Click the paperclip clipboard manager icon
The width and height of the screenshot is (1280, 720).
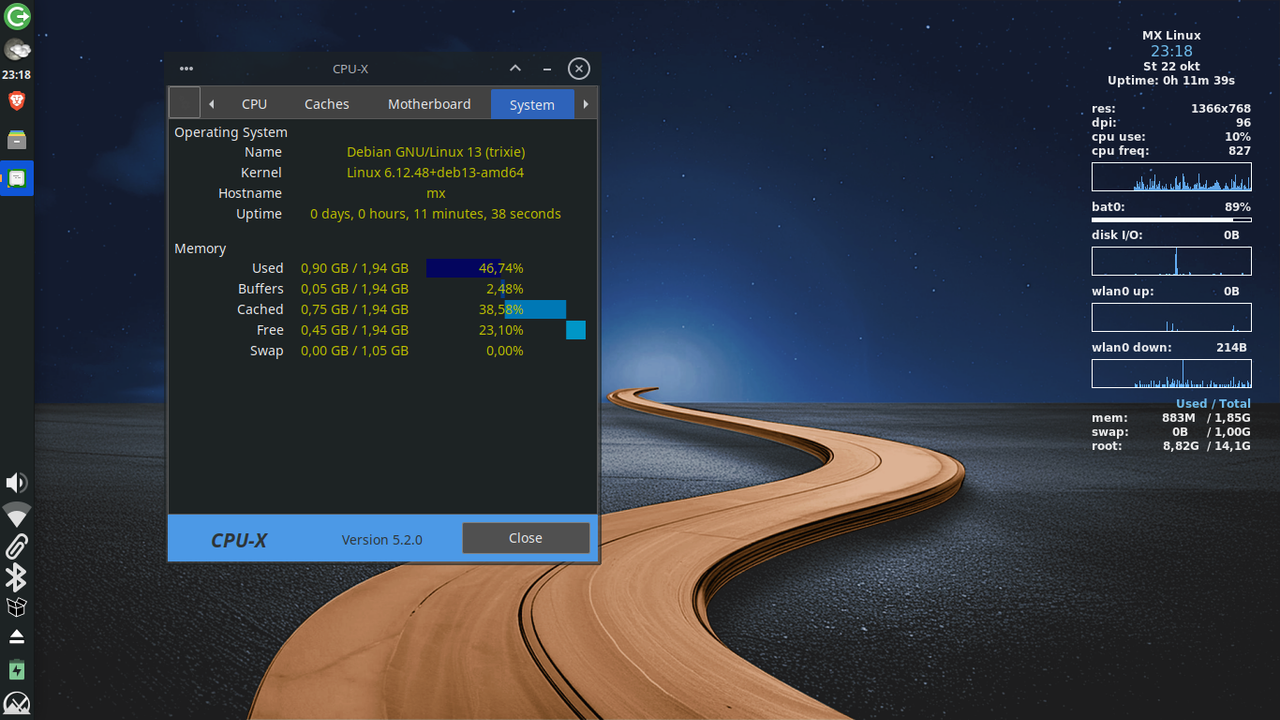[16, 546]
